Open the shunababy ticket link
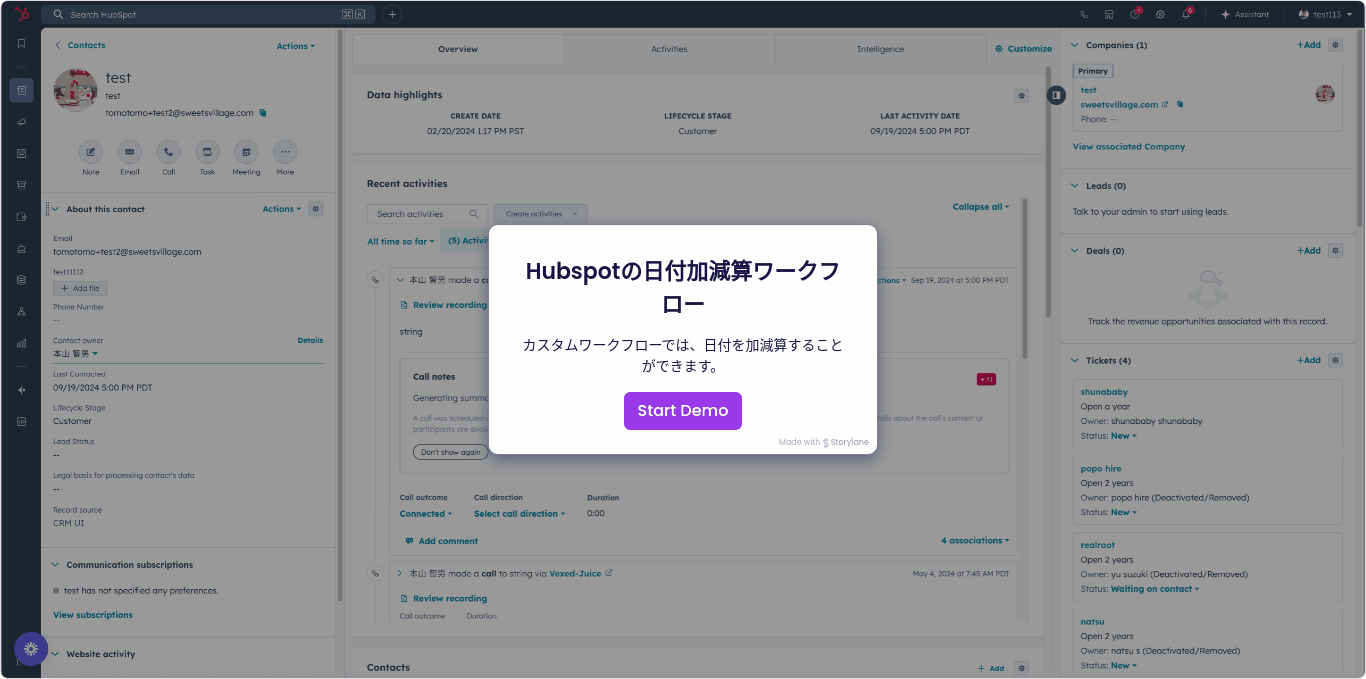The image size is (1366, 679). [x=1104, y=392]
